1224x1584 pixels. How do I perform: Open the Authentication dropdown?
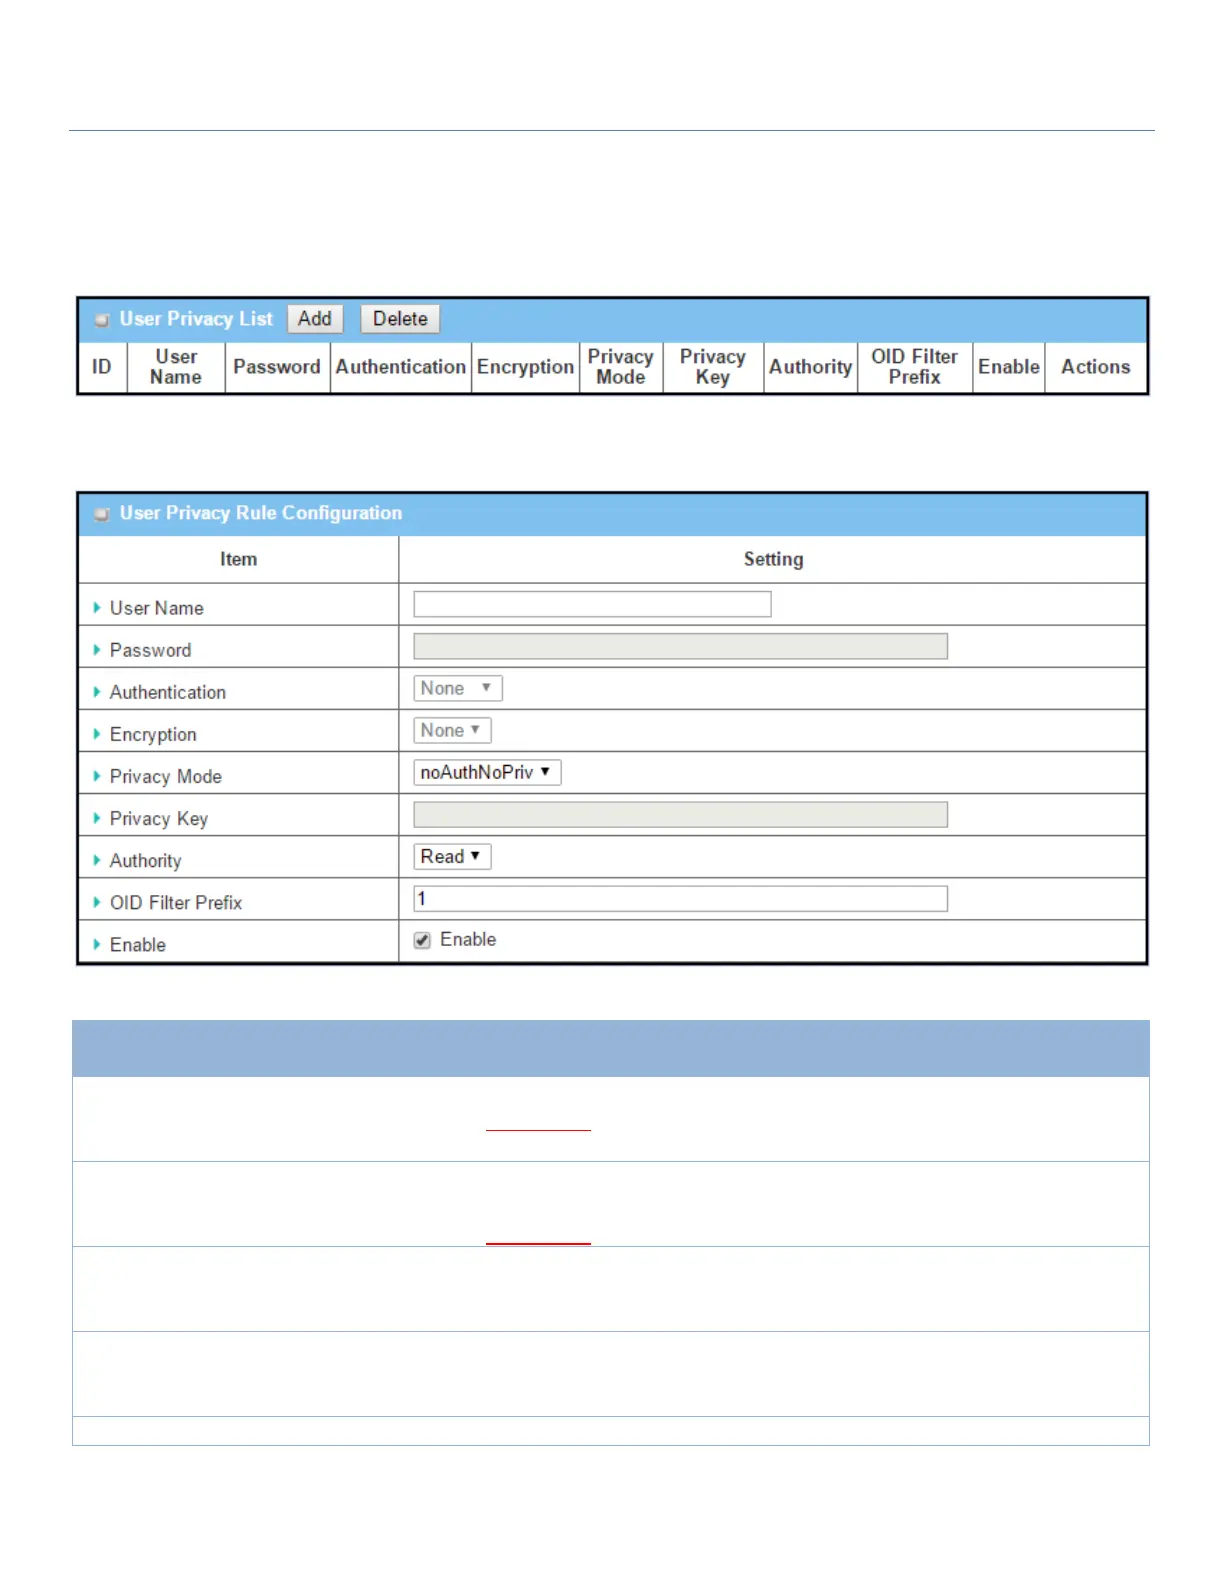[457, 688]
